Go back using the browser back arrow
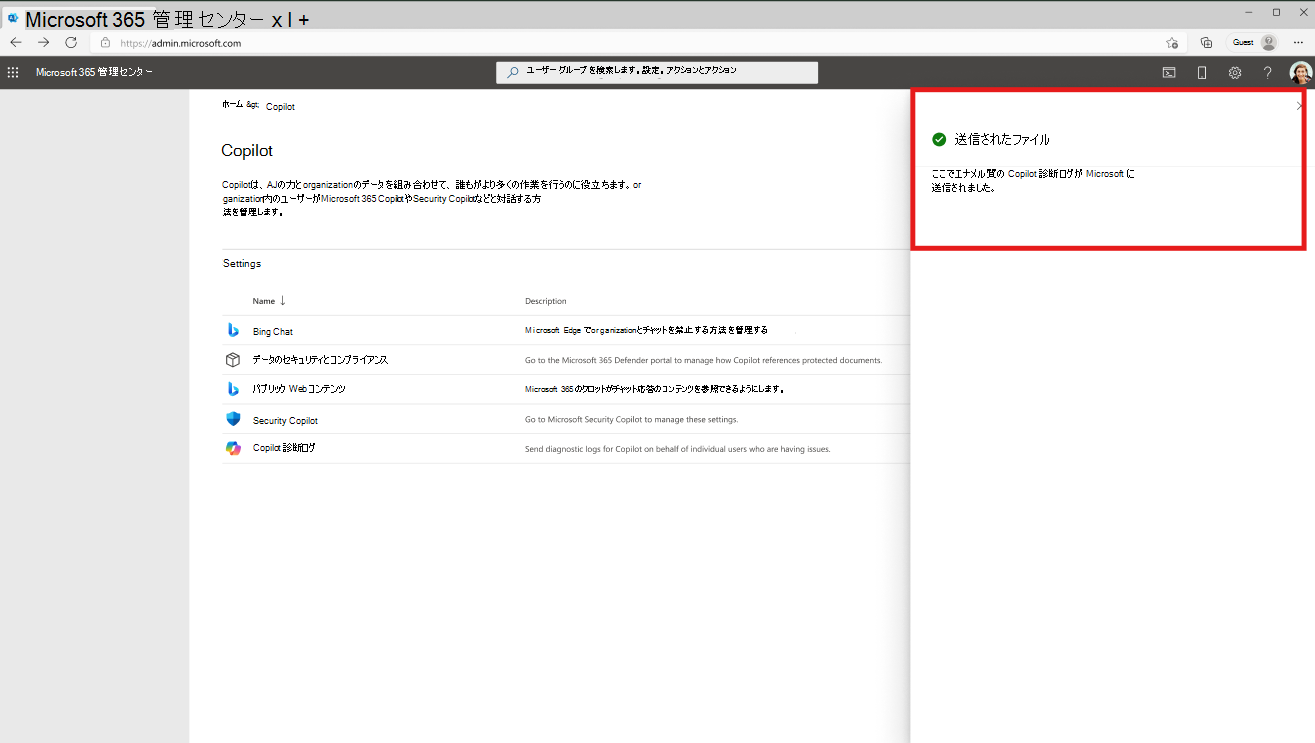 (16, 43)
